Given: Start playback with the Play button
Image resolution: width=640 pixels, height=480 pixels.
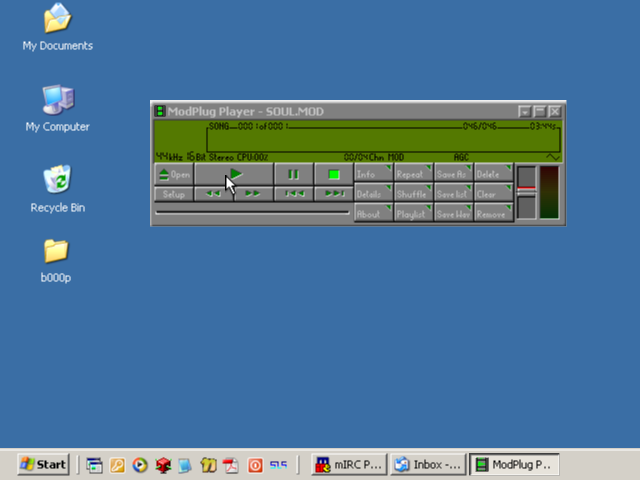Looking at the screenshot, I should click(234, 174).
